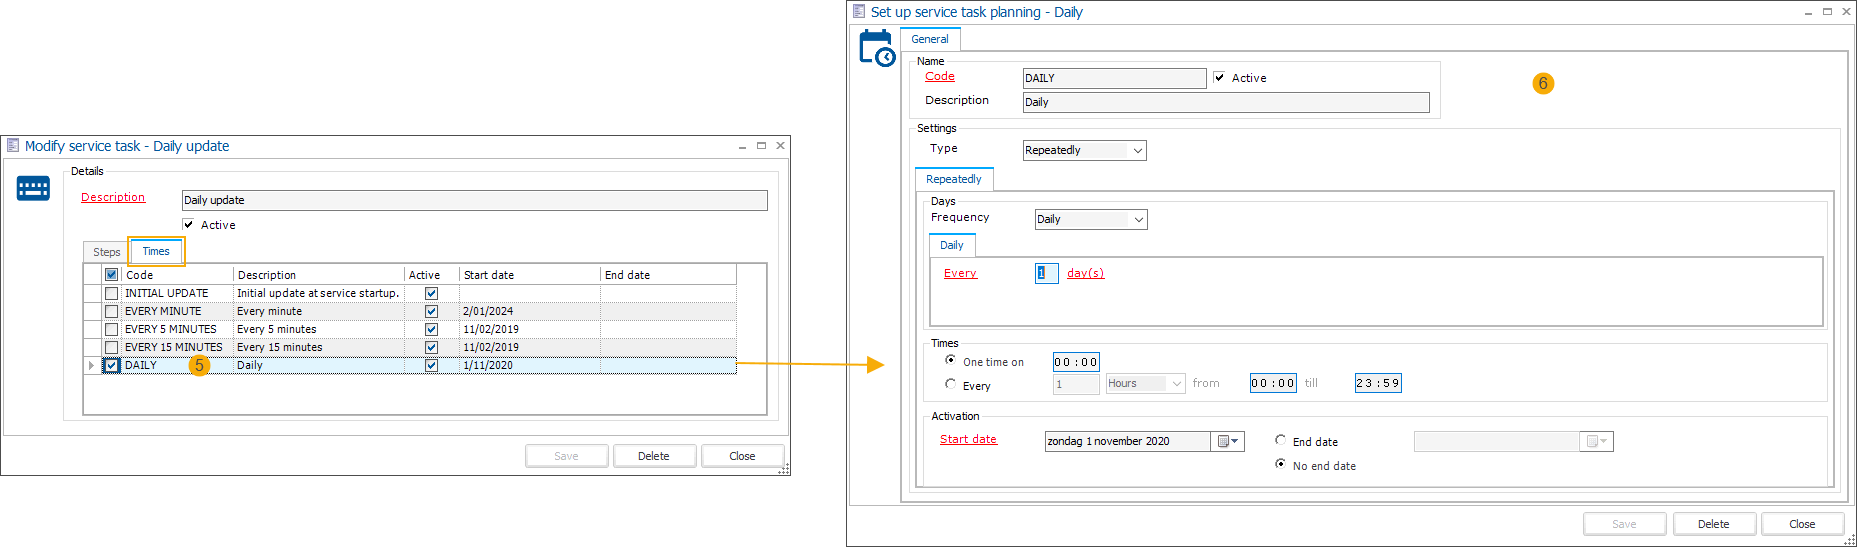The height and width of the screenshot is (547, 1857).
Task: Select the EVERY MINUTE row checkbox
Action: (x=112, y=311)
